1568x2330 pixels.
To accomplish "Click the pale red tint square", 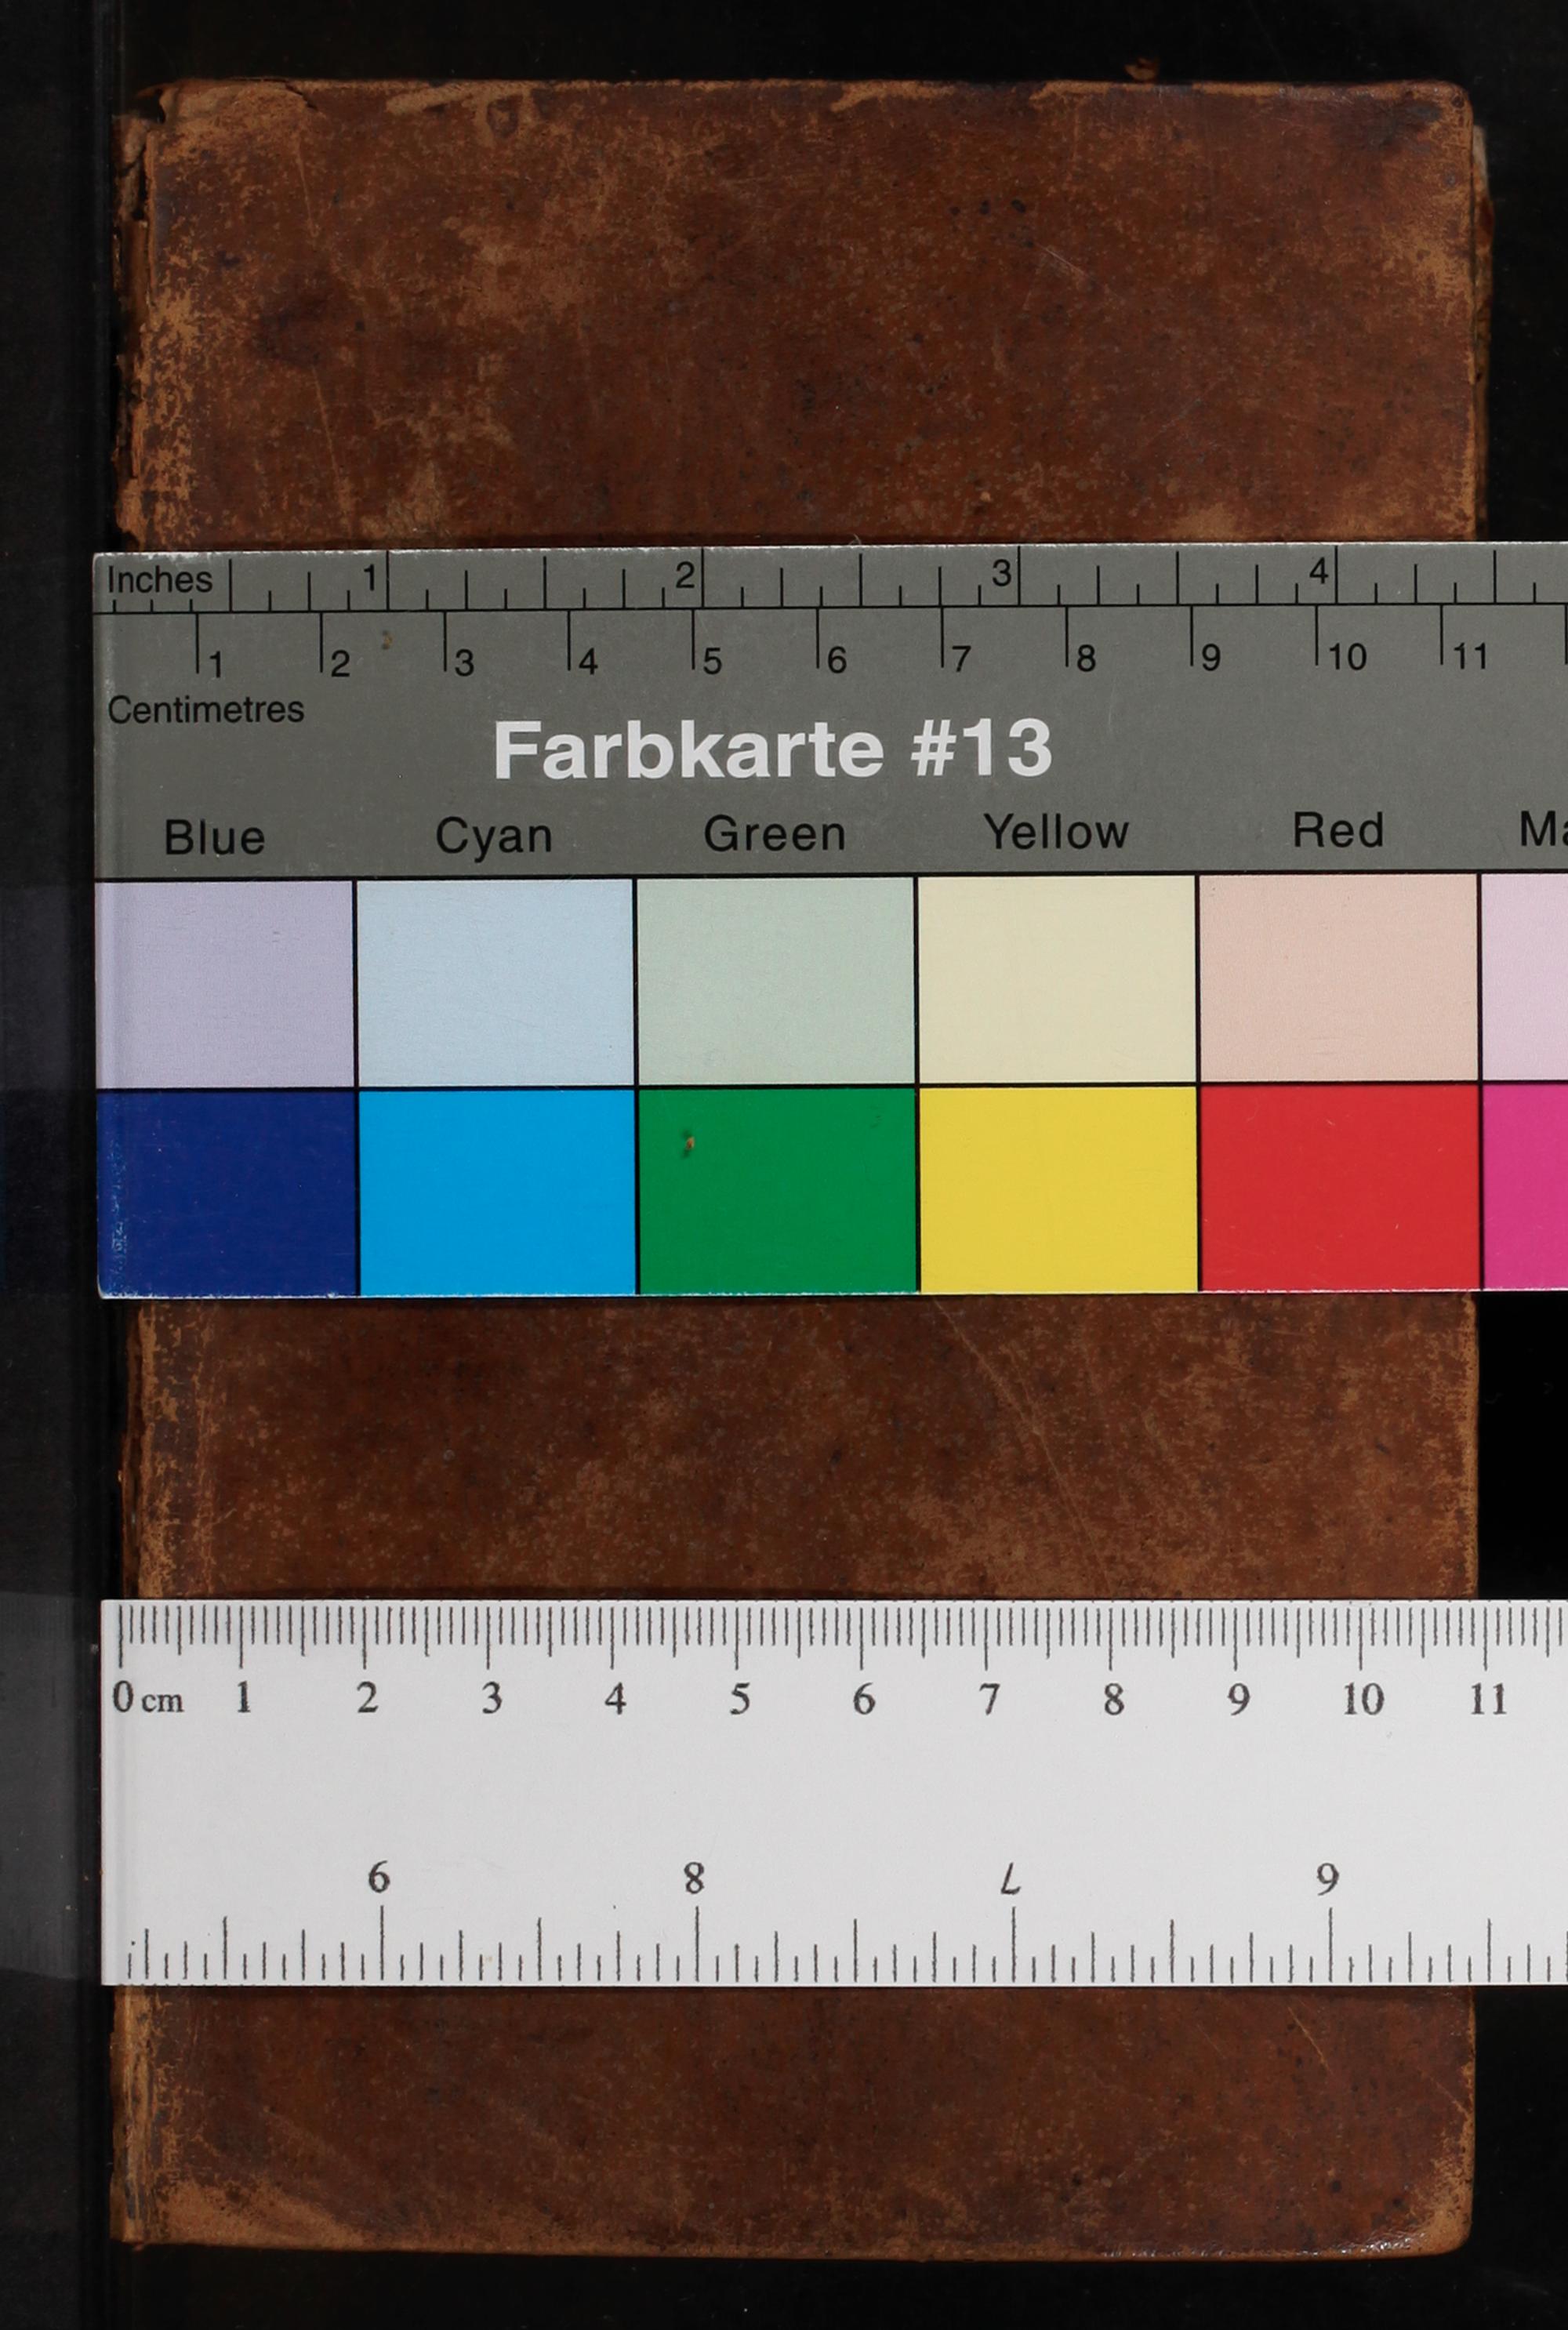I will point(1338,978).
